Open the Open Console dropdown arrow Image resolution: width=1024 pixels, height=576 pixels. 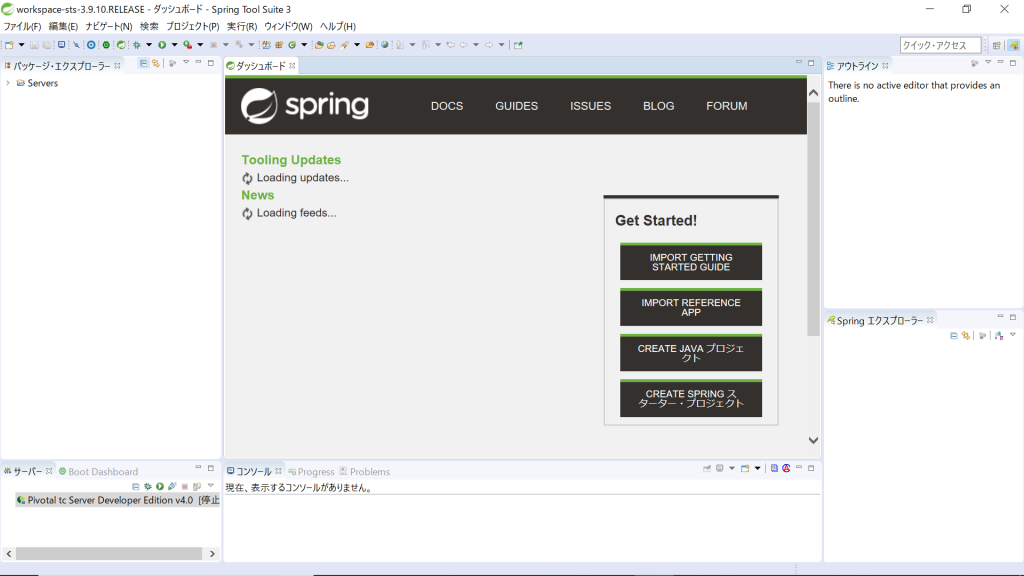pyautogui.click(x=758, y=468)
